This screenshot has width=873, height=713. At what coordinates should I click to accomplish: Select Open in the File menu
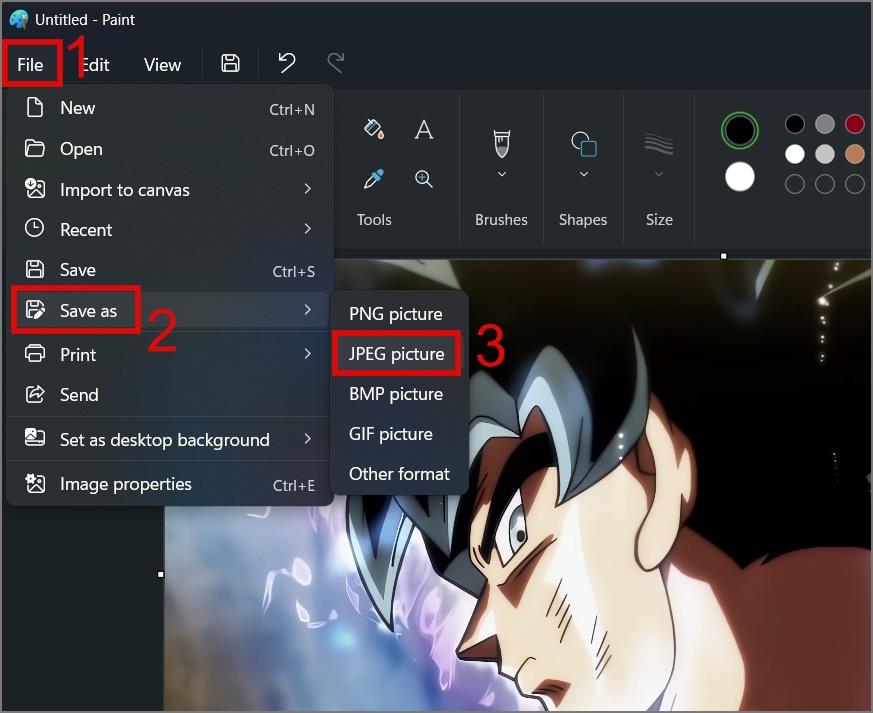(x=170, y=149)
